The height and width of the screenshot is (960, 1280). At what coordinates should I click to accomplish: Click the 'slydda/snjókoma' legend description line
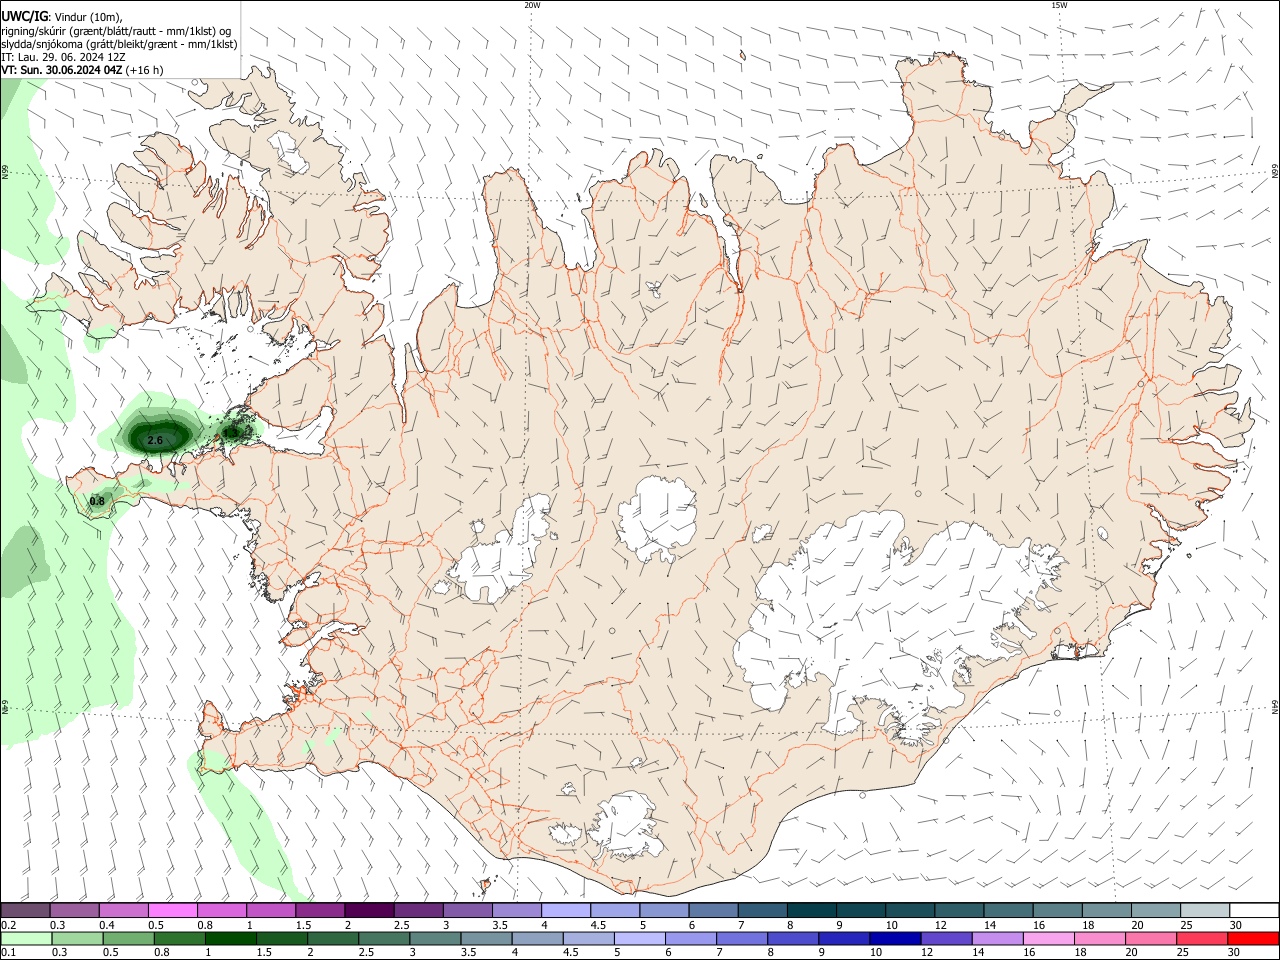[119, 44]
